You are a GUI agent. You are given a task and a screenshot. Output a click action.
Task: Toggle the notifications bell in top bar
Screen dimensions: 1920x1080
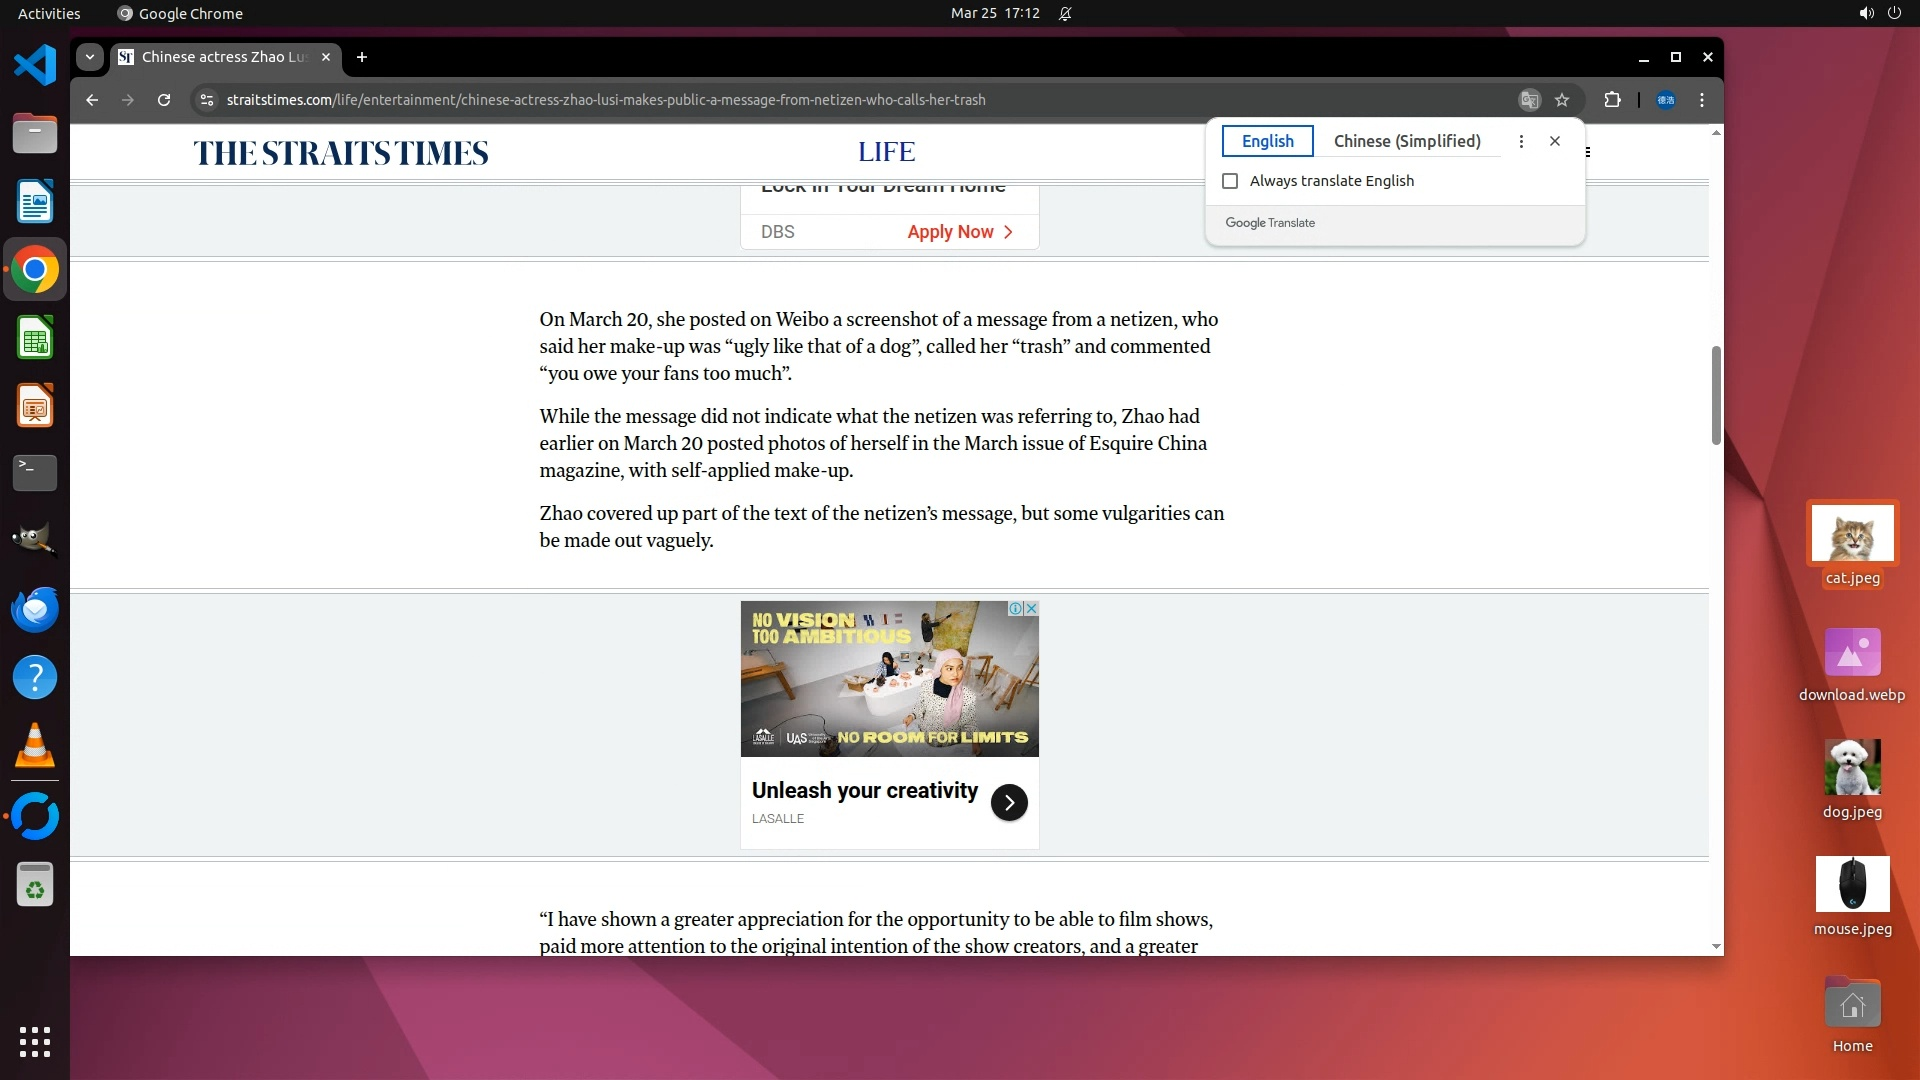point(1065,14)
